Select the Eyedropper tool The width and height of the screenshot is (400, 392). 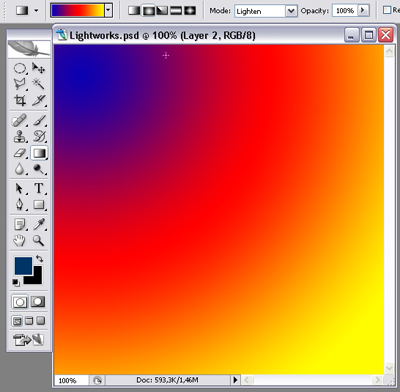click(x=38, y=224)
